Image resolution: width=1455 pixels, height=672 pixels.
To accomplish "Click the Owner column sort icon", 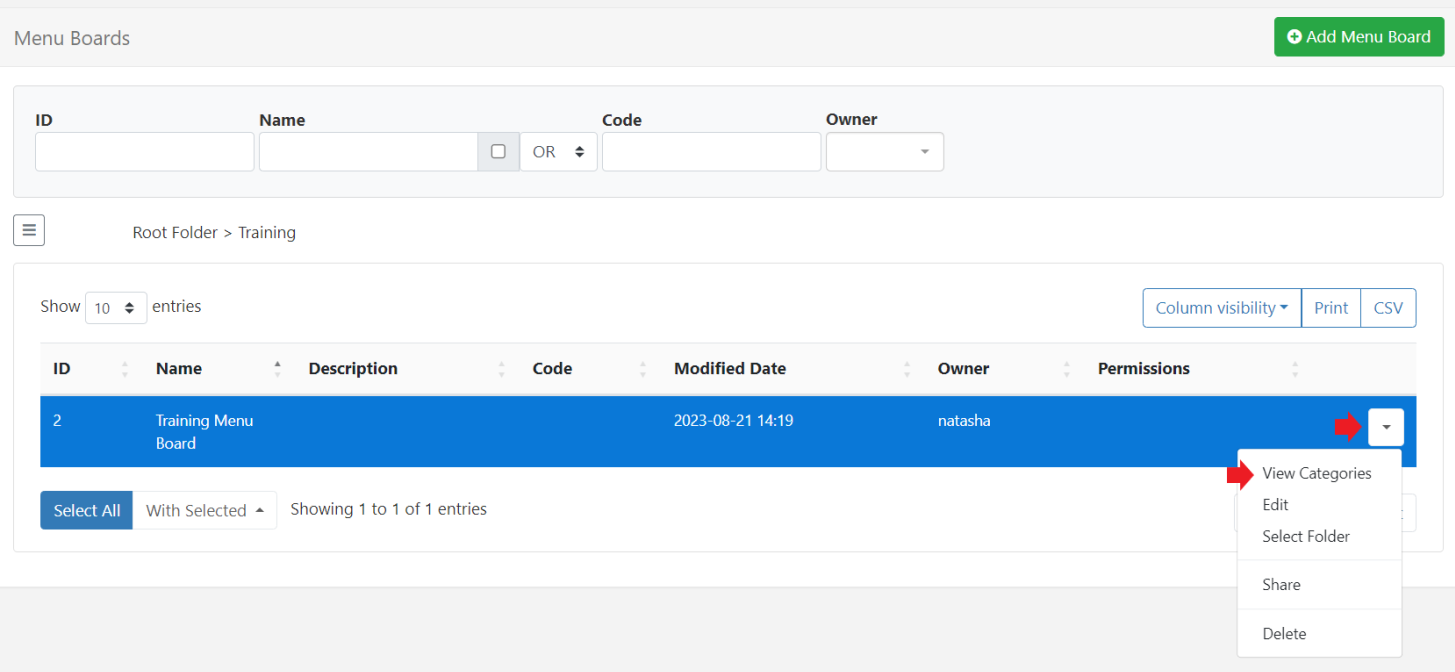I will point(1066,369).
